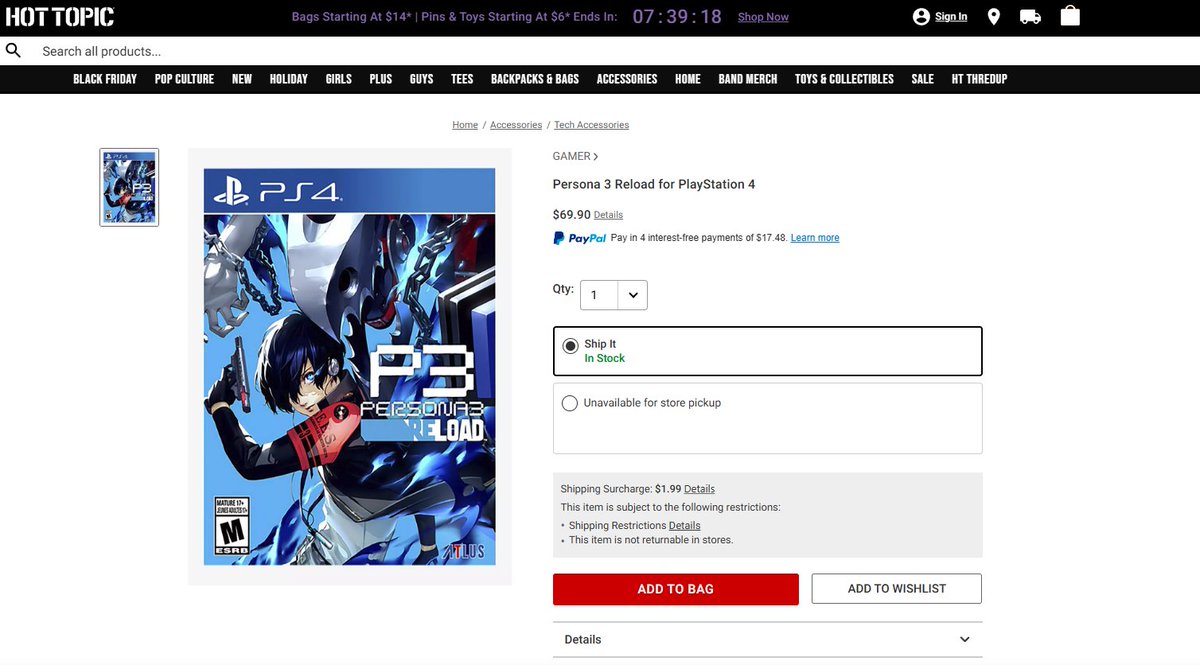Open the Shipping Surcharge Details link

[699, 489]
